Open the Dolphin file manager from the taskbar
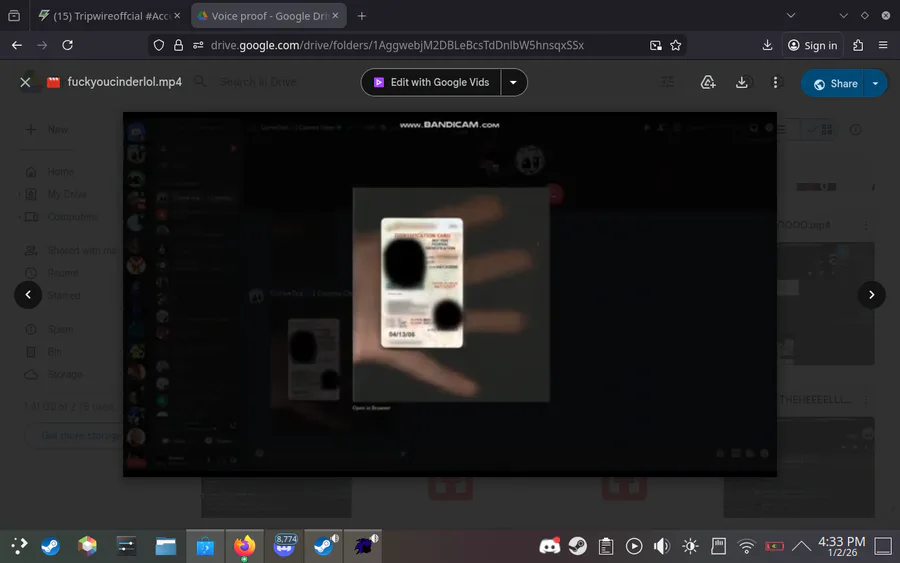This screenshot has width=900, height=563. pyautogui.click(x=166, y=546)
